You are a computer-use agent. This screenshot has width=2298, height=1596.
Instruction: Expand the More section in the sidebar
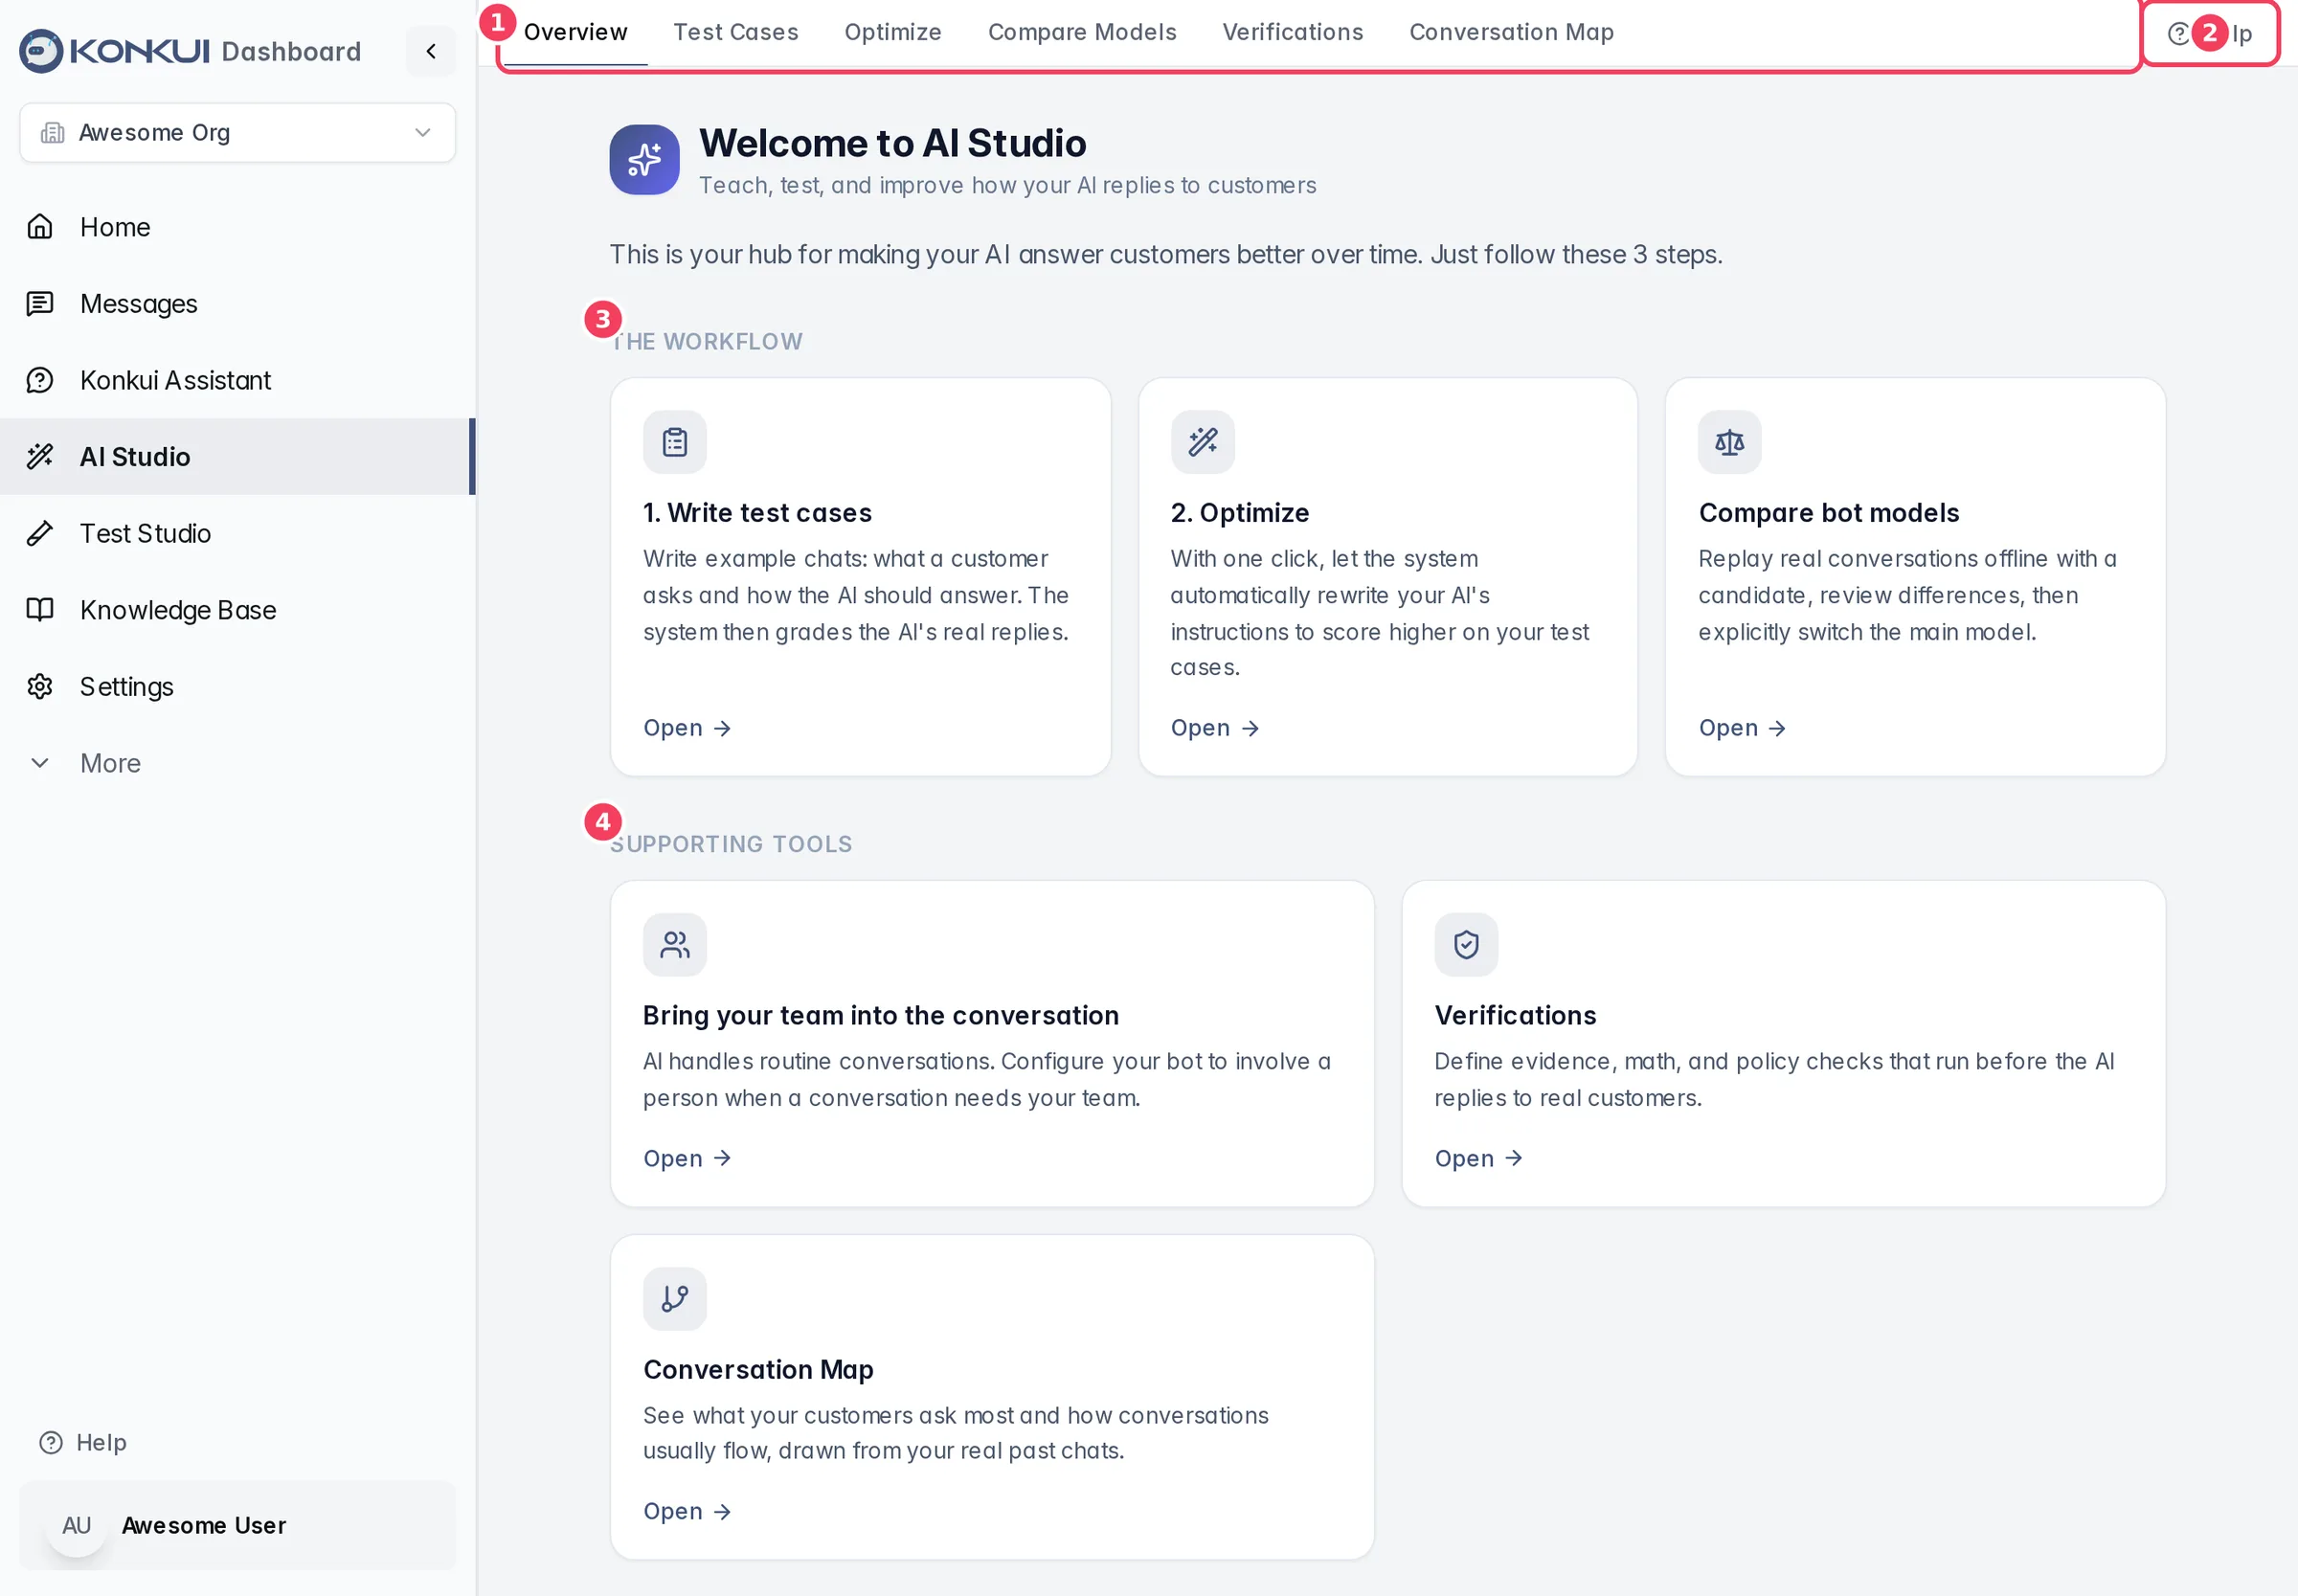click(x=238, y=763)
